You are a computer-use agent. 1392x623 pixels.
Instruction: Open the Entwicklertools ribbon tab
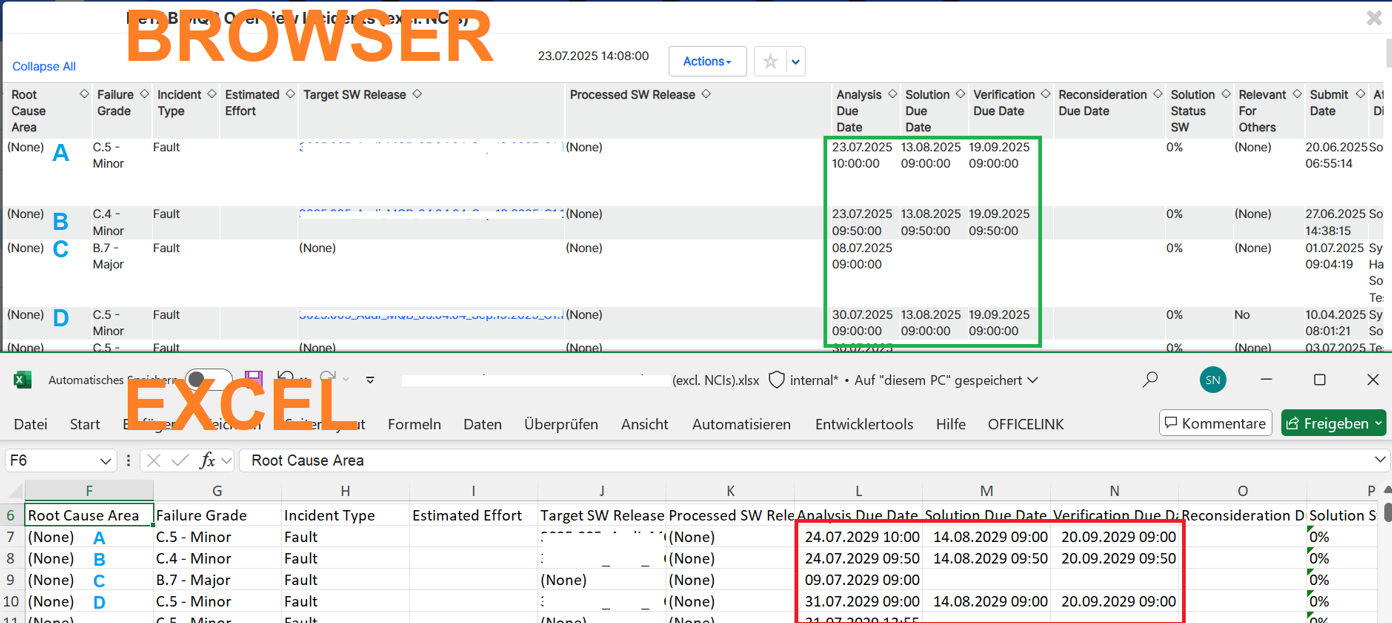pyautogui.click(x=864, y=424)
